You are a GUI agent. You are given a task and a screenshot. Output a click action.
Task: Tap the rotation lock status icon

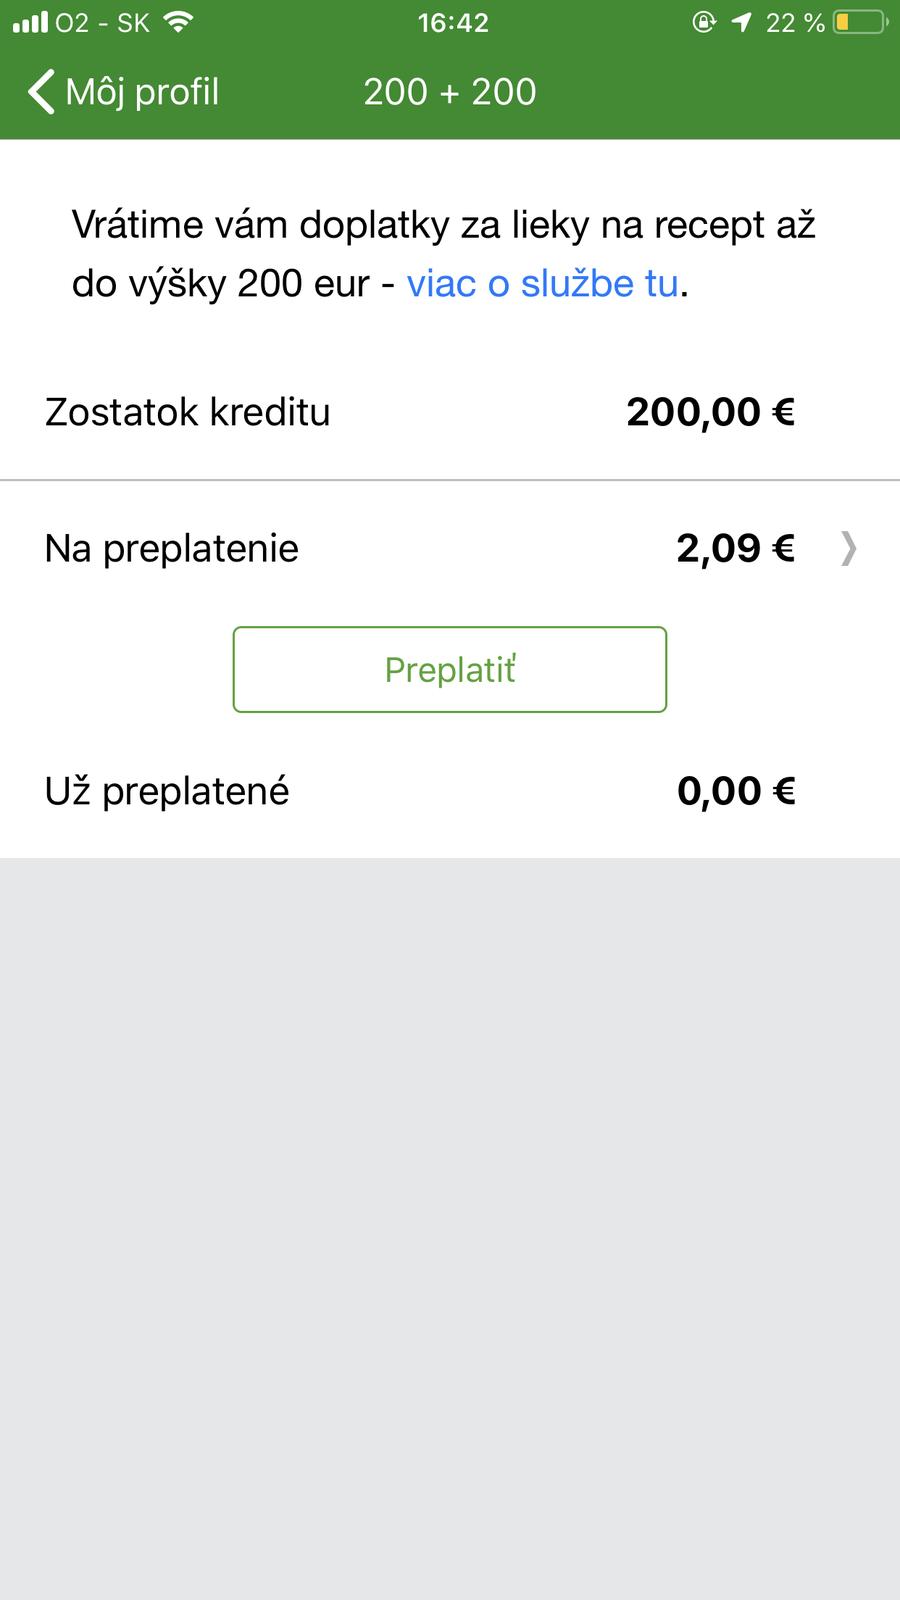(x=704, y=22)
